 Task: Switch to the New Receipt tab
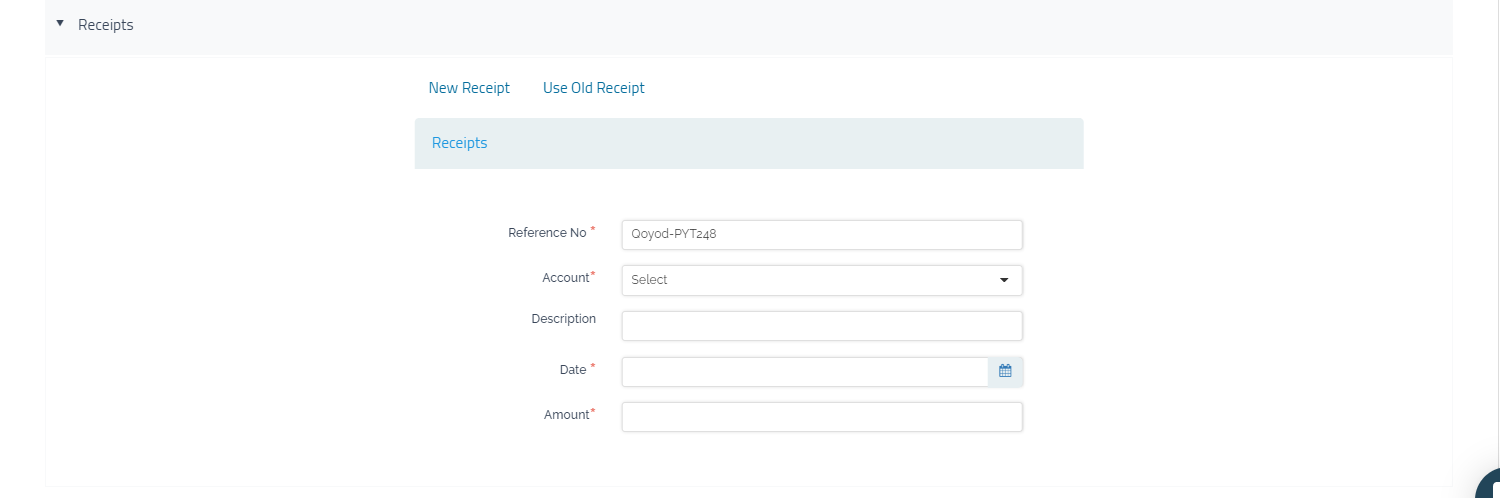(x=469, y=88)
